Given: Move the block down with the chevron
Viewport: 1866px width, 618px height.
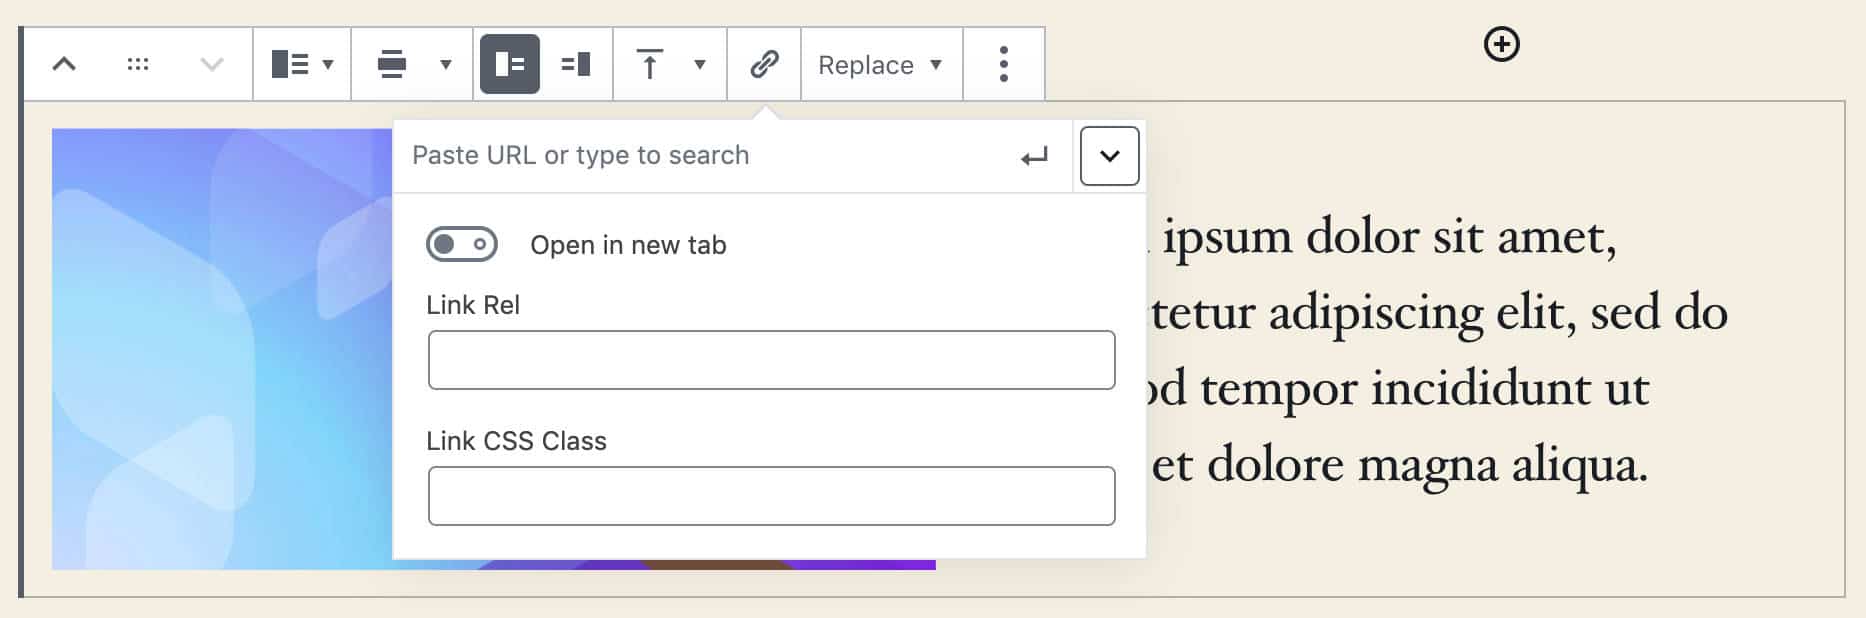Looking at the screenshot, I should coord(211,65).
